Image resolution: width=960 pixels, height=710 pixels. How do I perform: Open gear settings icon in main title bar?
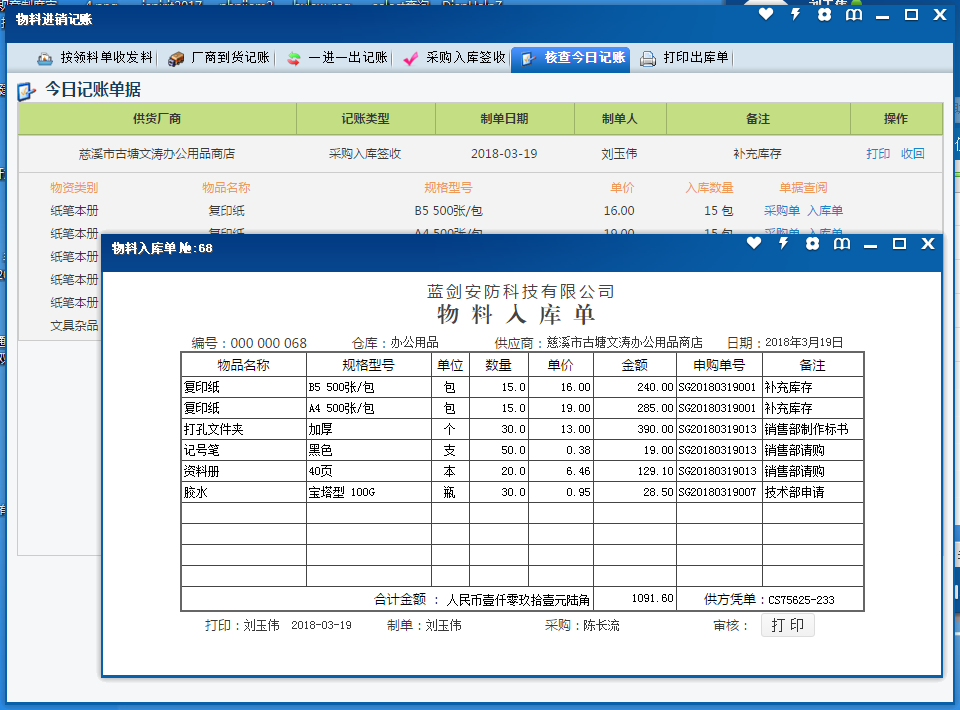coord(824,15)
